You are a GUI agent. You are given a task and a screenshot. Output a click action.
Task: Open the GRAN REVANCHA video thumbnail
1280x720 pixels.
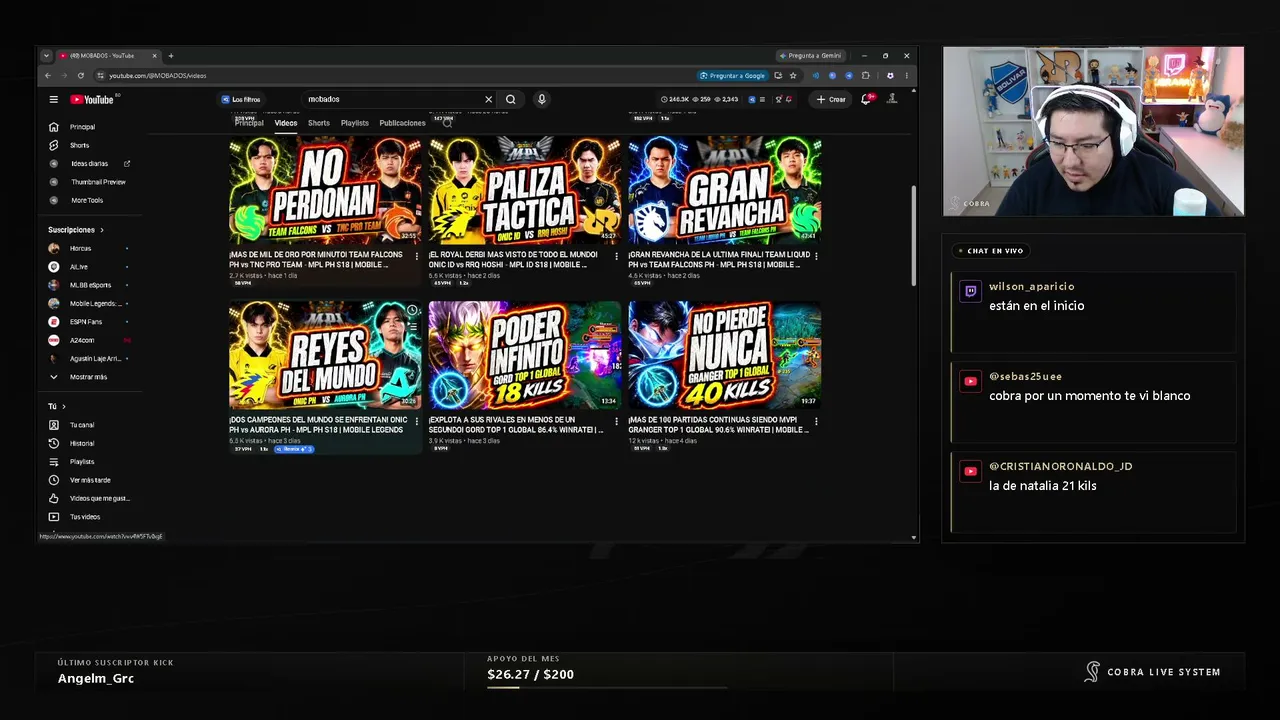coord(725,190)
